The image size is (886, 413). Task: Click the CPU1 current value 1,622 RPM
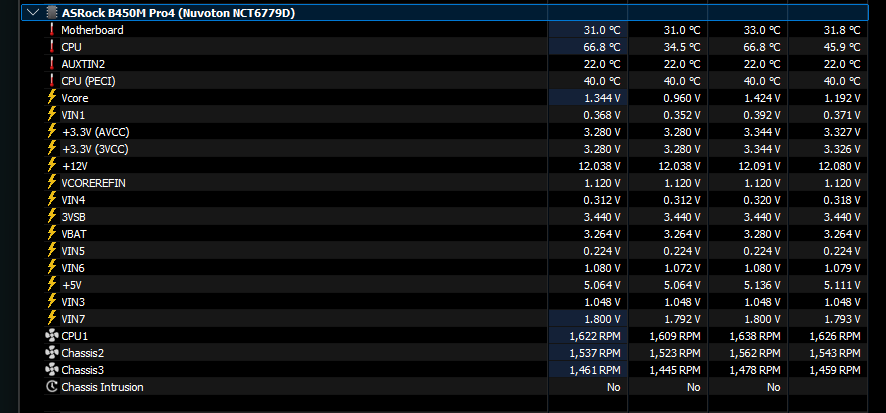tap(596, 336)
